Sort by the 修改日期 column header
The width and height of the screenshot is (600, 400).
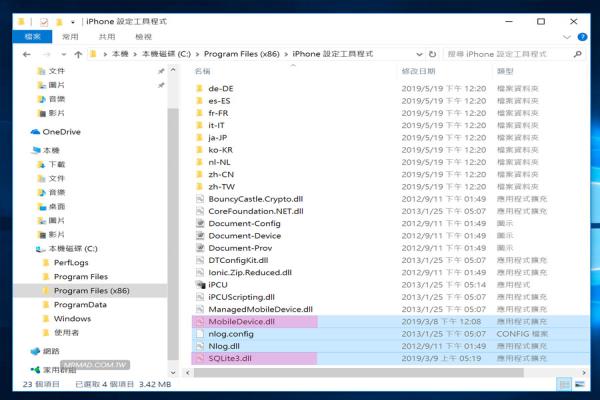(x=418, y=71)
